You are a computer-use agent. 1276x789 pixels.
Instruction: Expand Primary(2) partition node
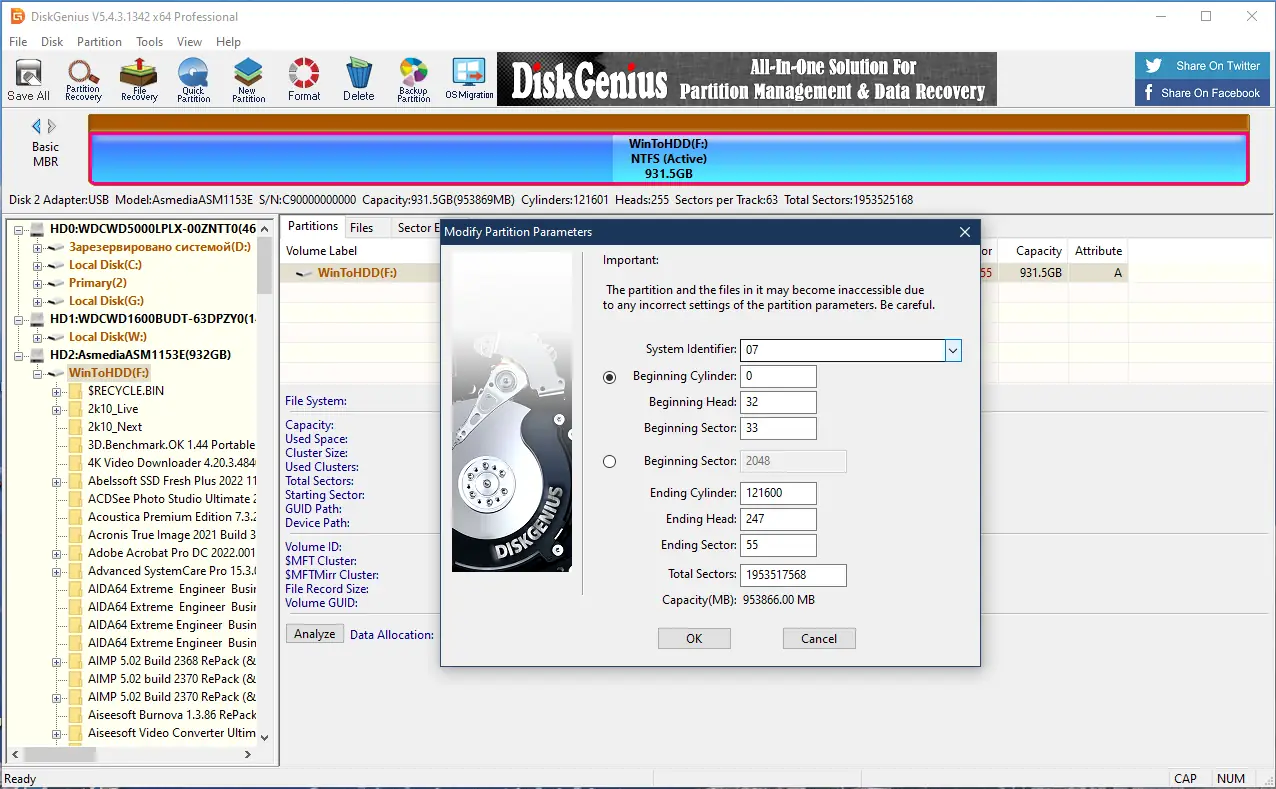[38, 283]
